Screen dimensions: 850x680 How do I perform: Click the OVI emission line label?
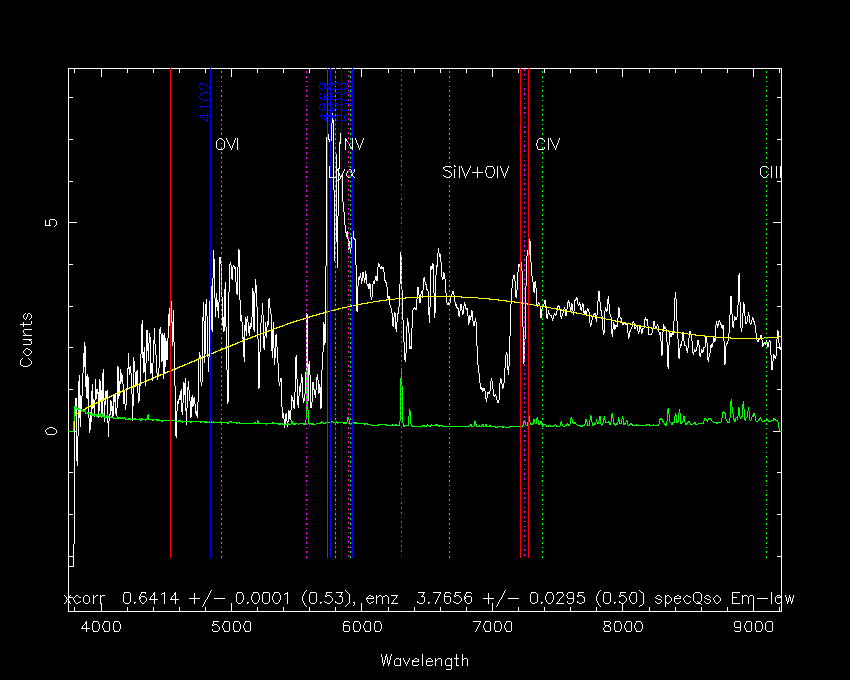point(227,145)
